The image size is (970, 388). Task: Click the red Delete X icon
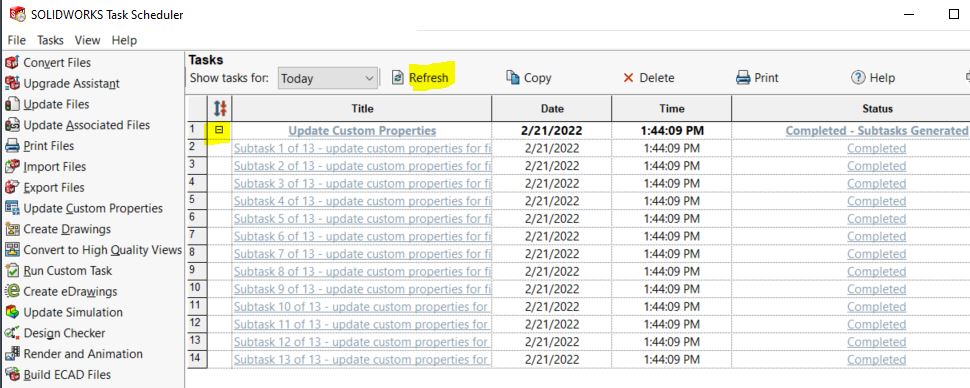629,78
